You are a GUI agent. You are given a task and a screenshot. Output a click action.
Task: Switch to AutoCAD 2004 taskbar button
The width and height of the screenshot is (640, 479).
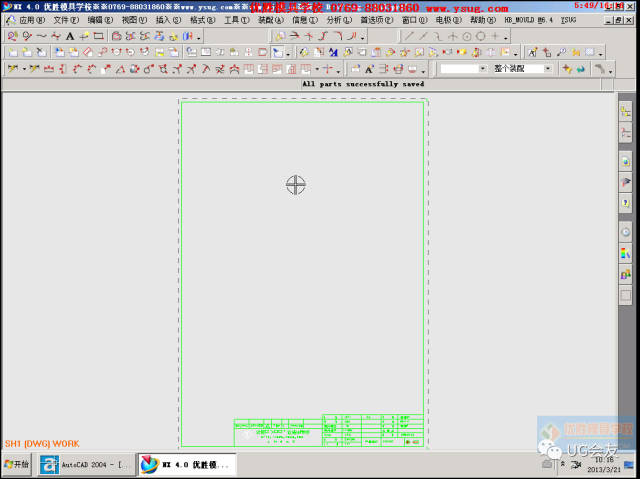click(x=86, y=465)
